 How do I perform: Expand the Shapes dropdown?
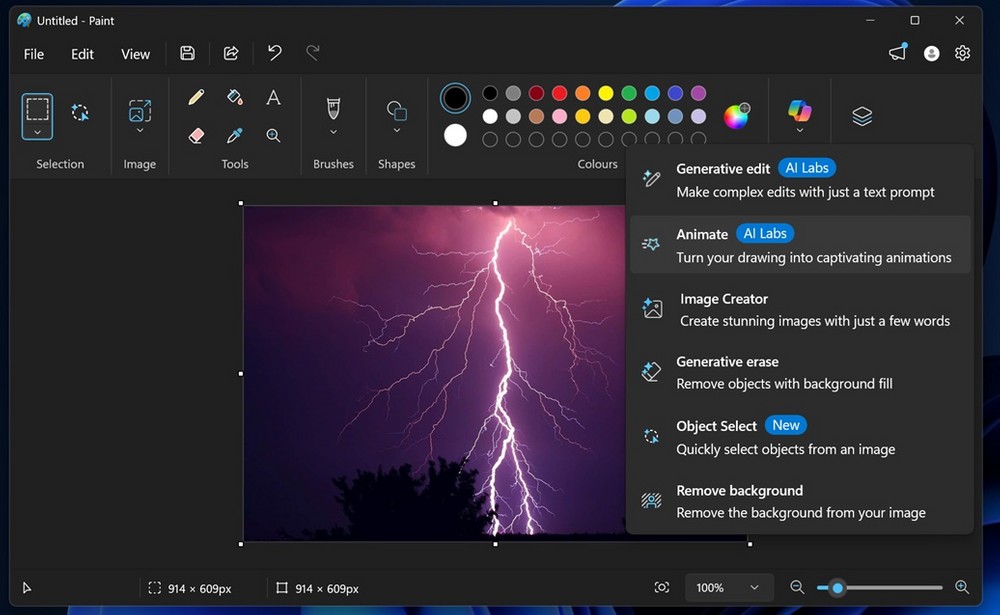tap(397, 131)
